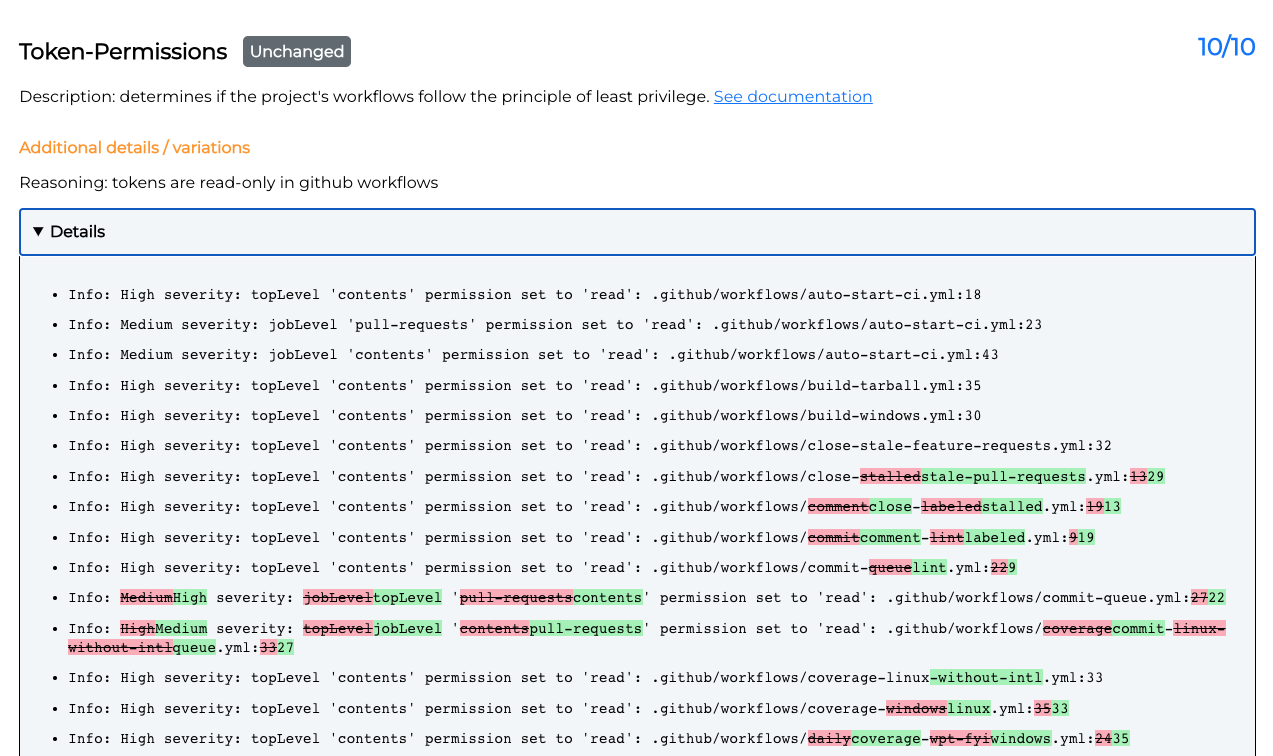Viewport: 1273px width, 756px height.
Task: Click the description text about least privilege
Action: [364, 97]
